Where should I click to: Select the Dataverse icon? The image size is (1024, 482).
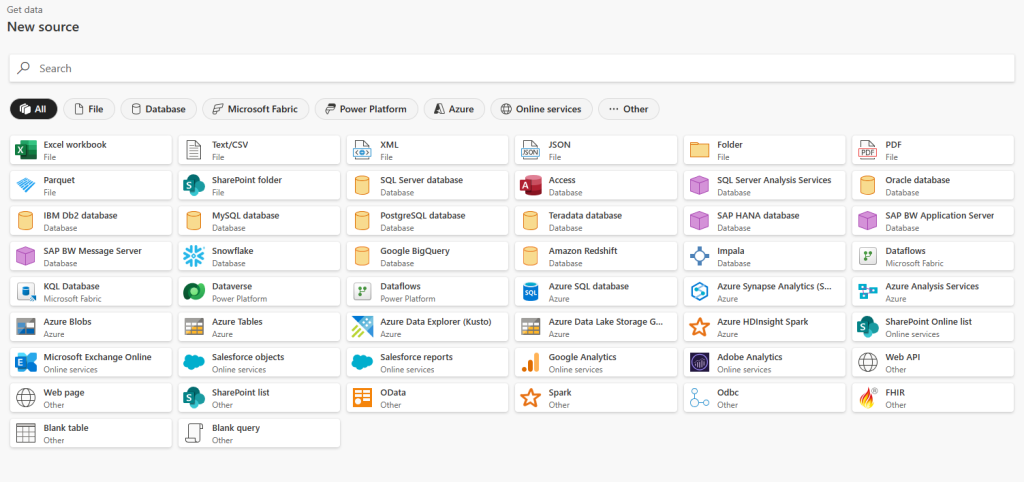click(194, 292)
